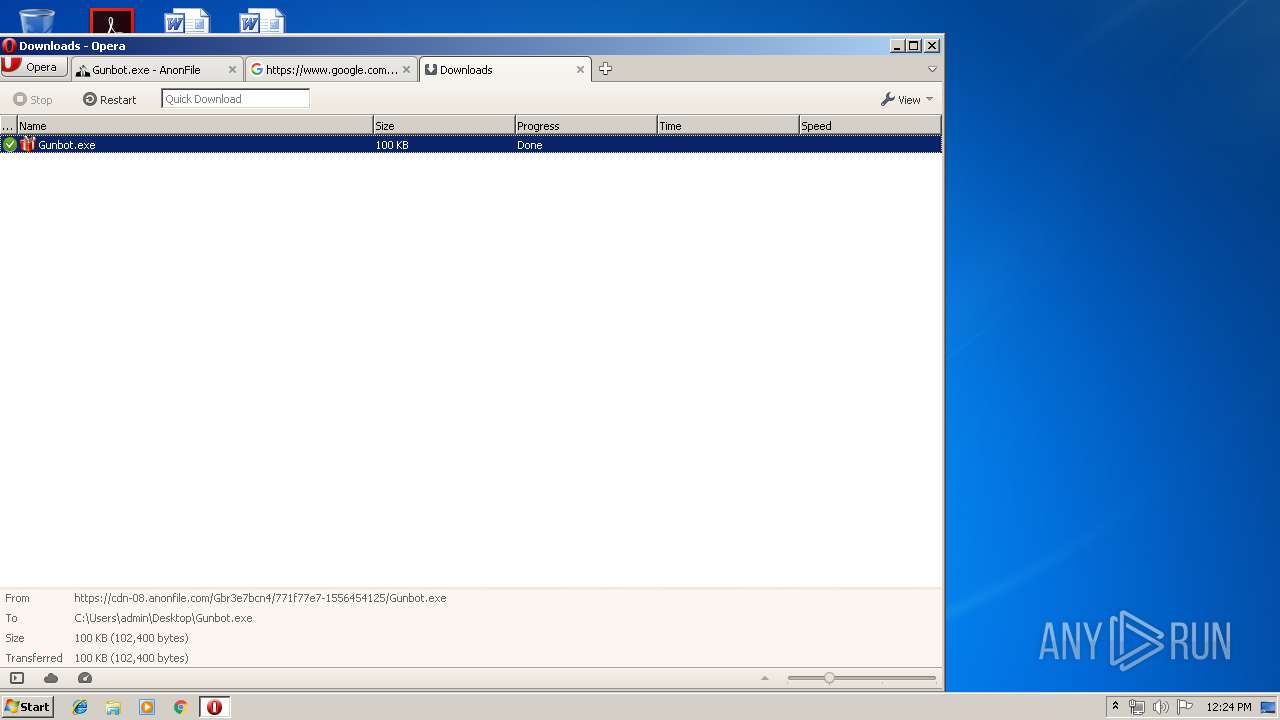Image resolution: width=1280 pixels, height=720 pixels.
Task: Open the Opera main menu button
Action: [x=34, y=67]
